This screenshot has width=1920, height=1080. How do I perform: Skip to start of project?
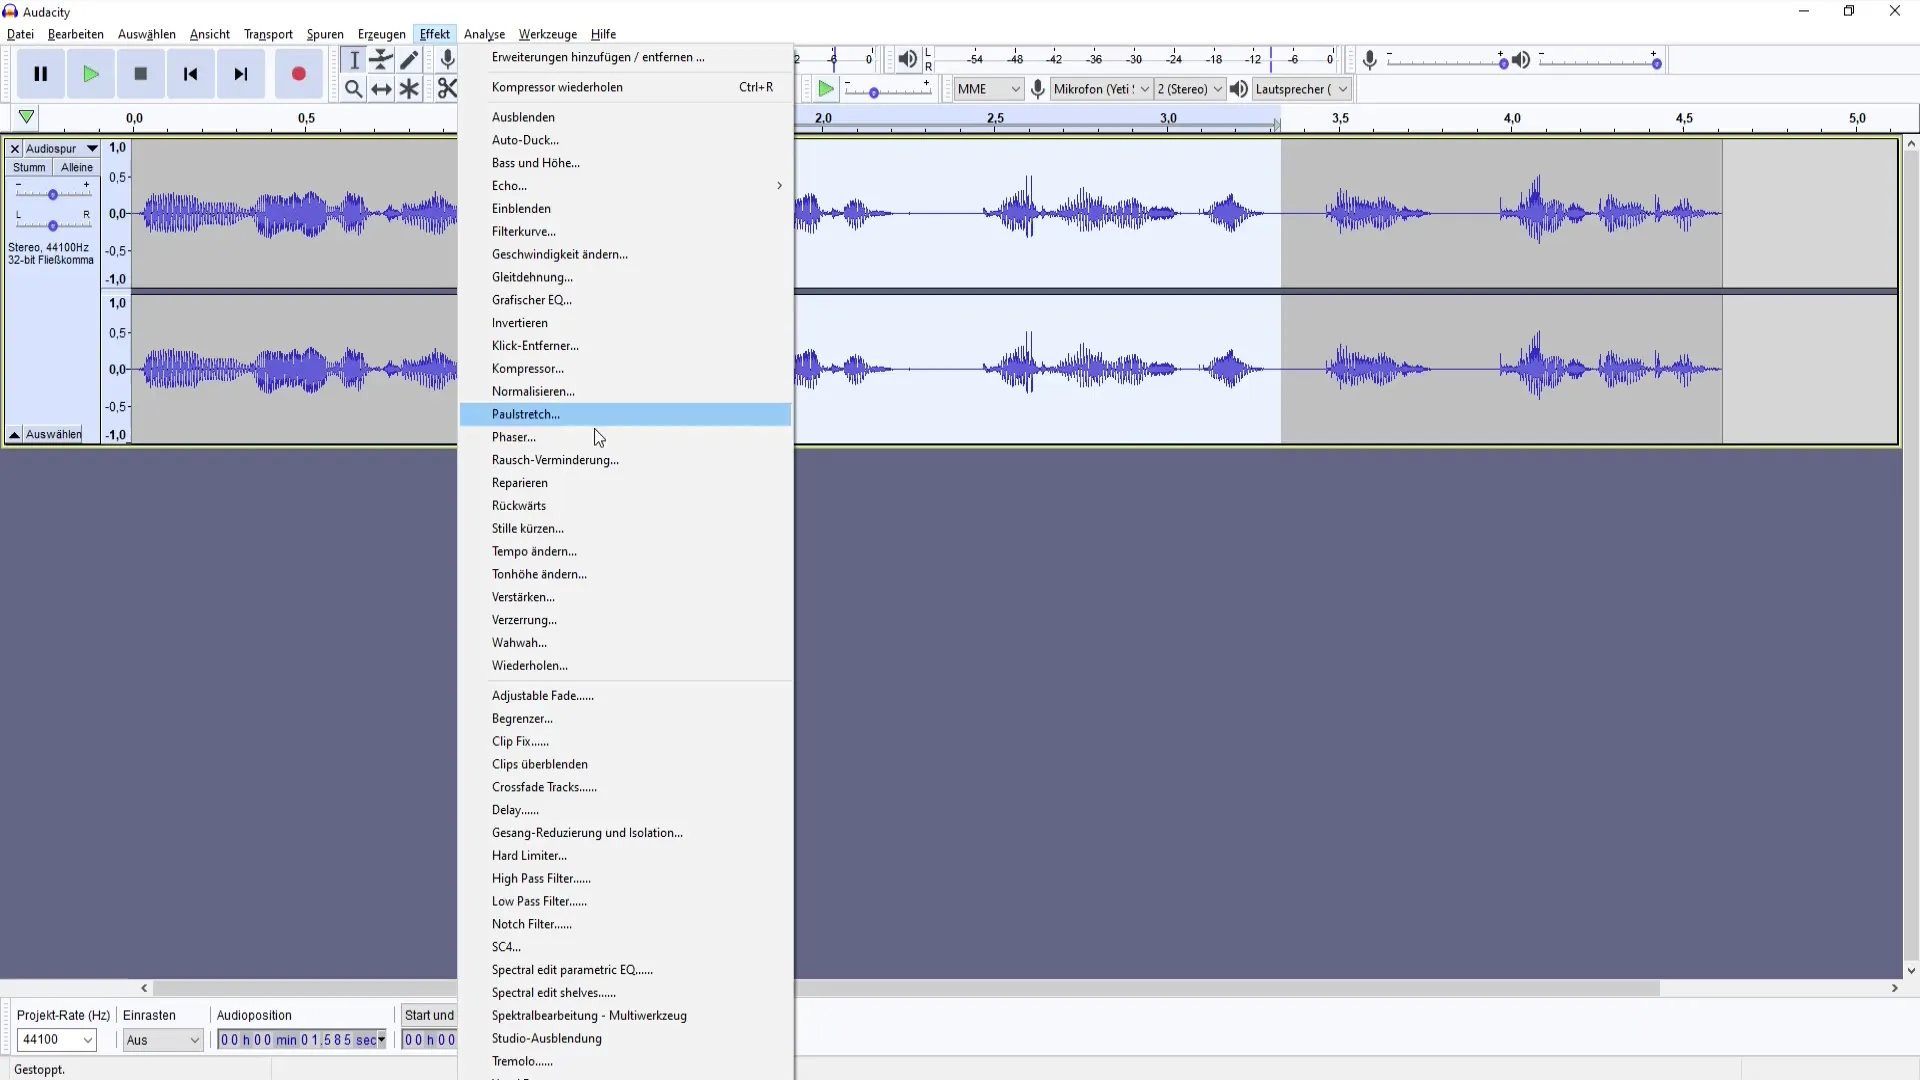191,74
